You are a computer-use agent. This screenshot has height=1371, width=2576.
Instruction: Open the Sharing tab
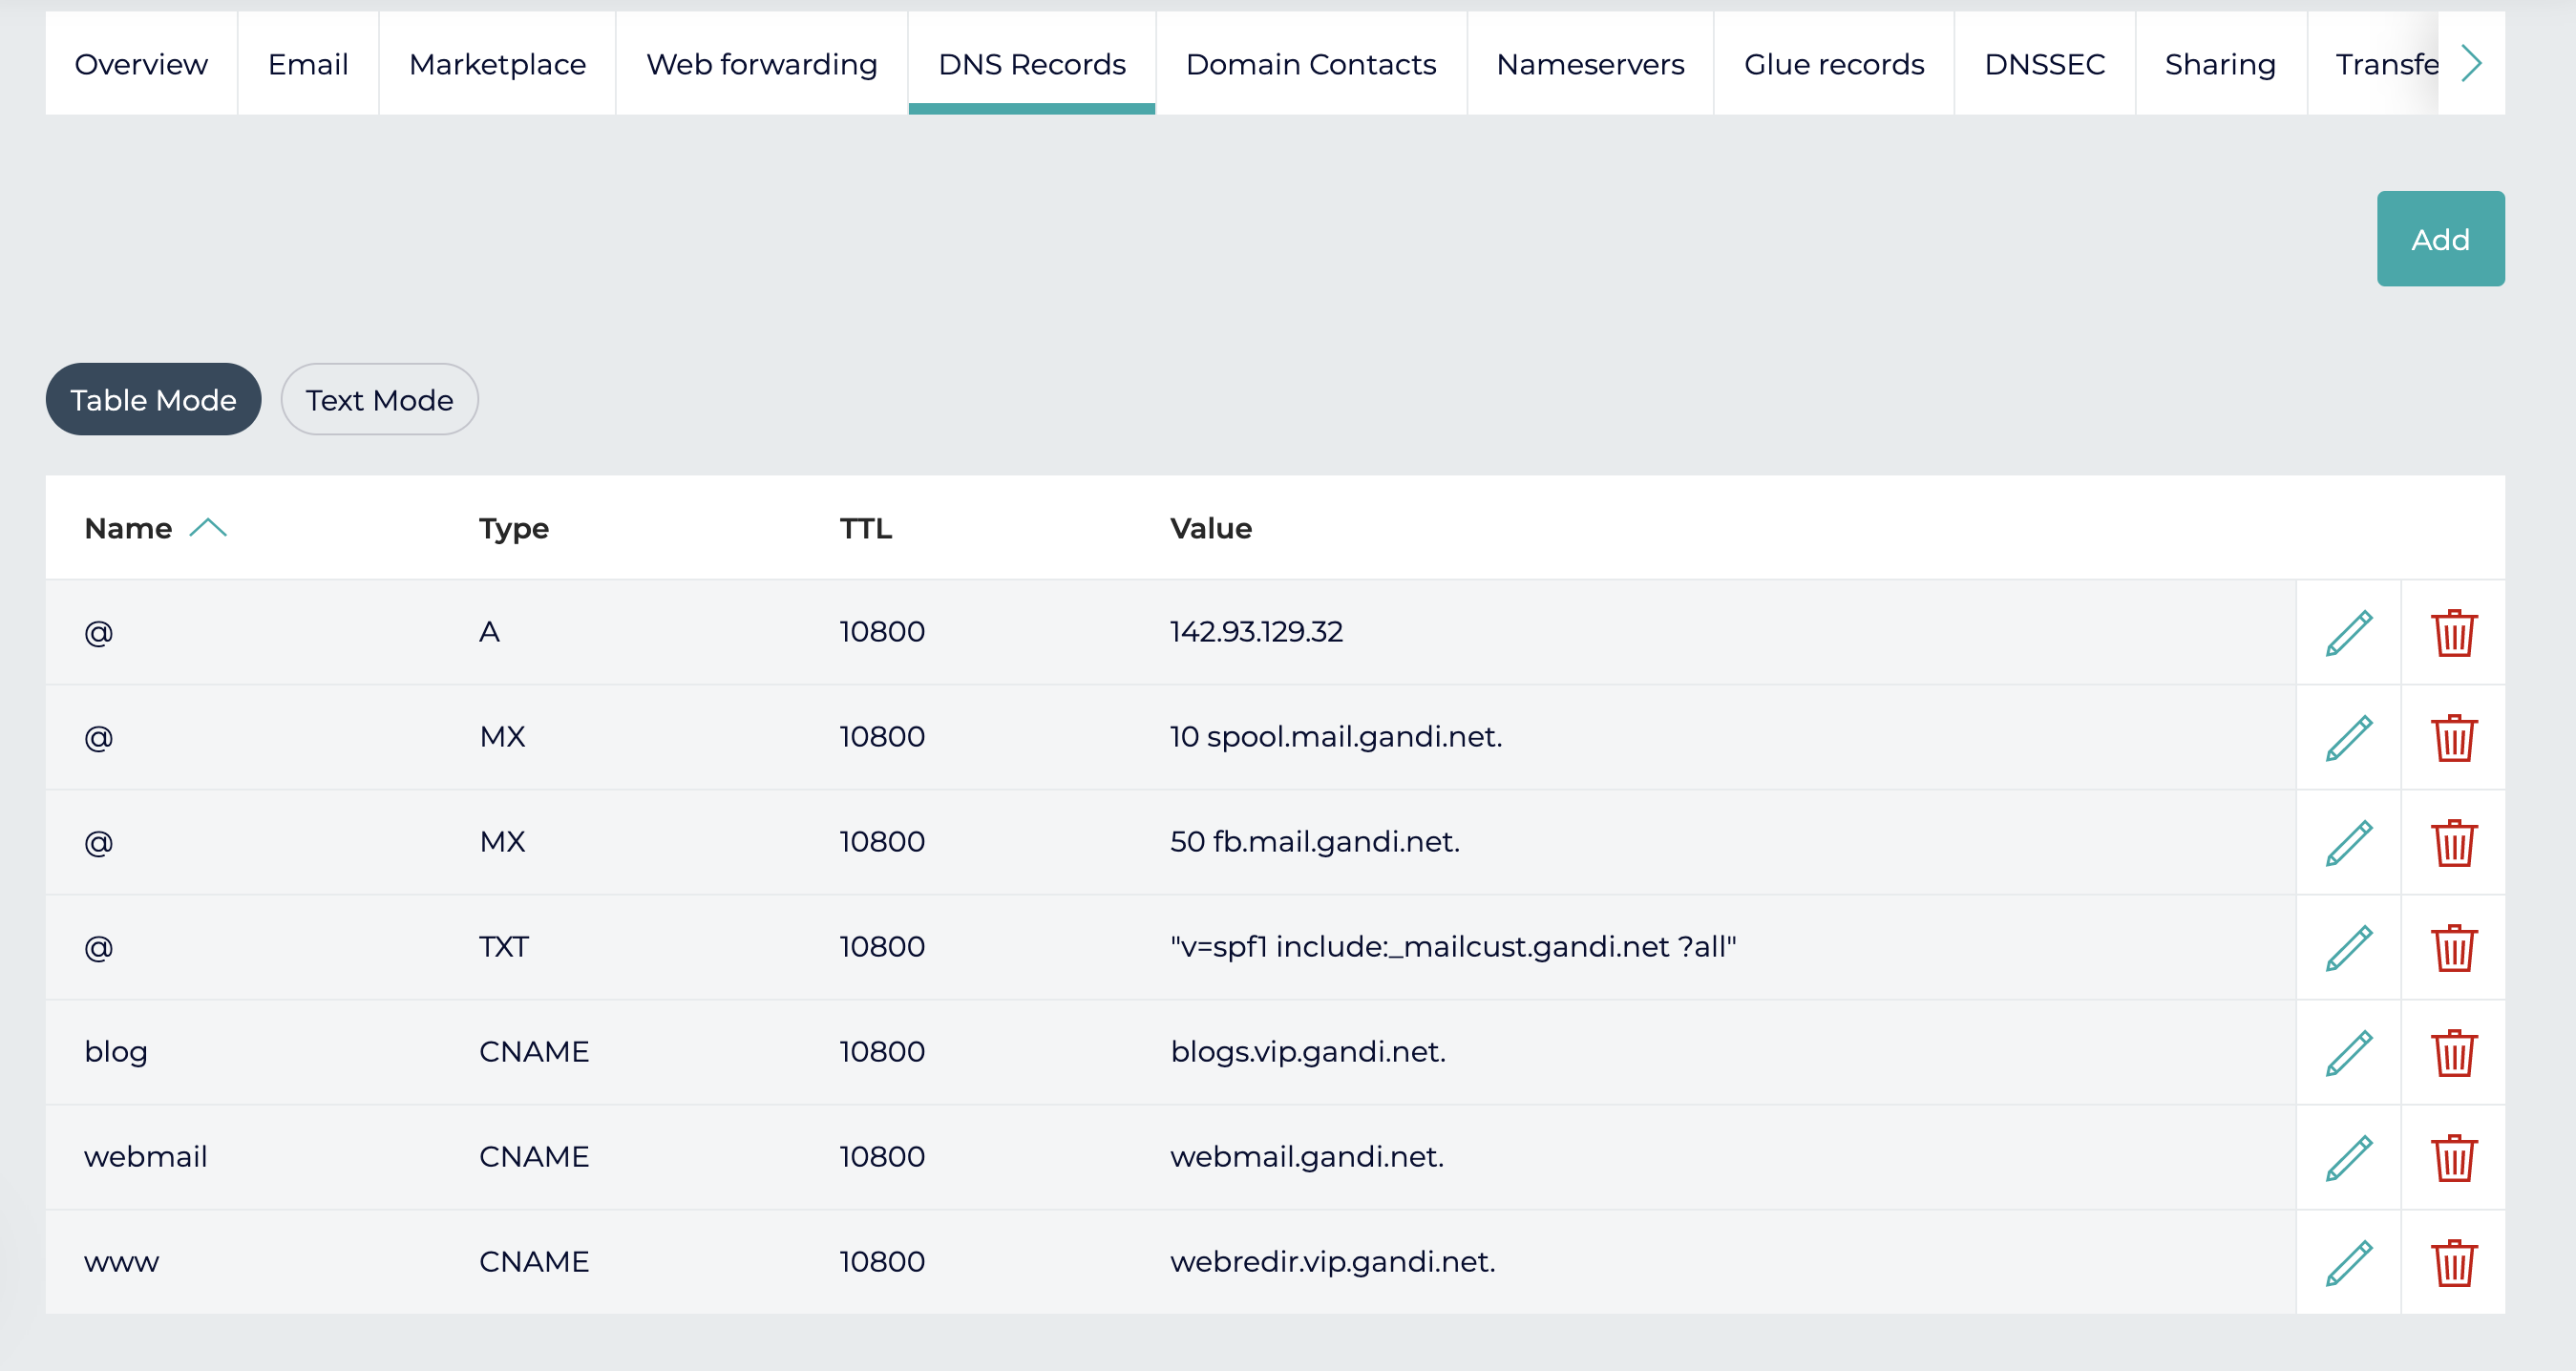(2220, 63)
